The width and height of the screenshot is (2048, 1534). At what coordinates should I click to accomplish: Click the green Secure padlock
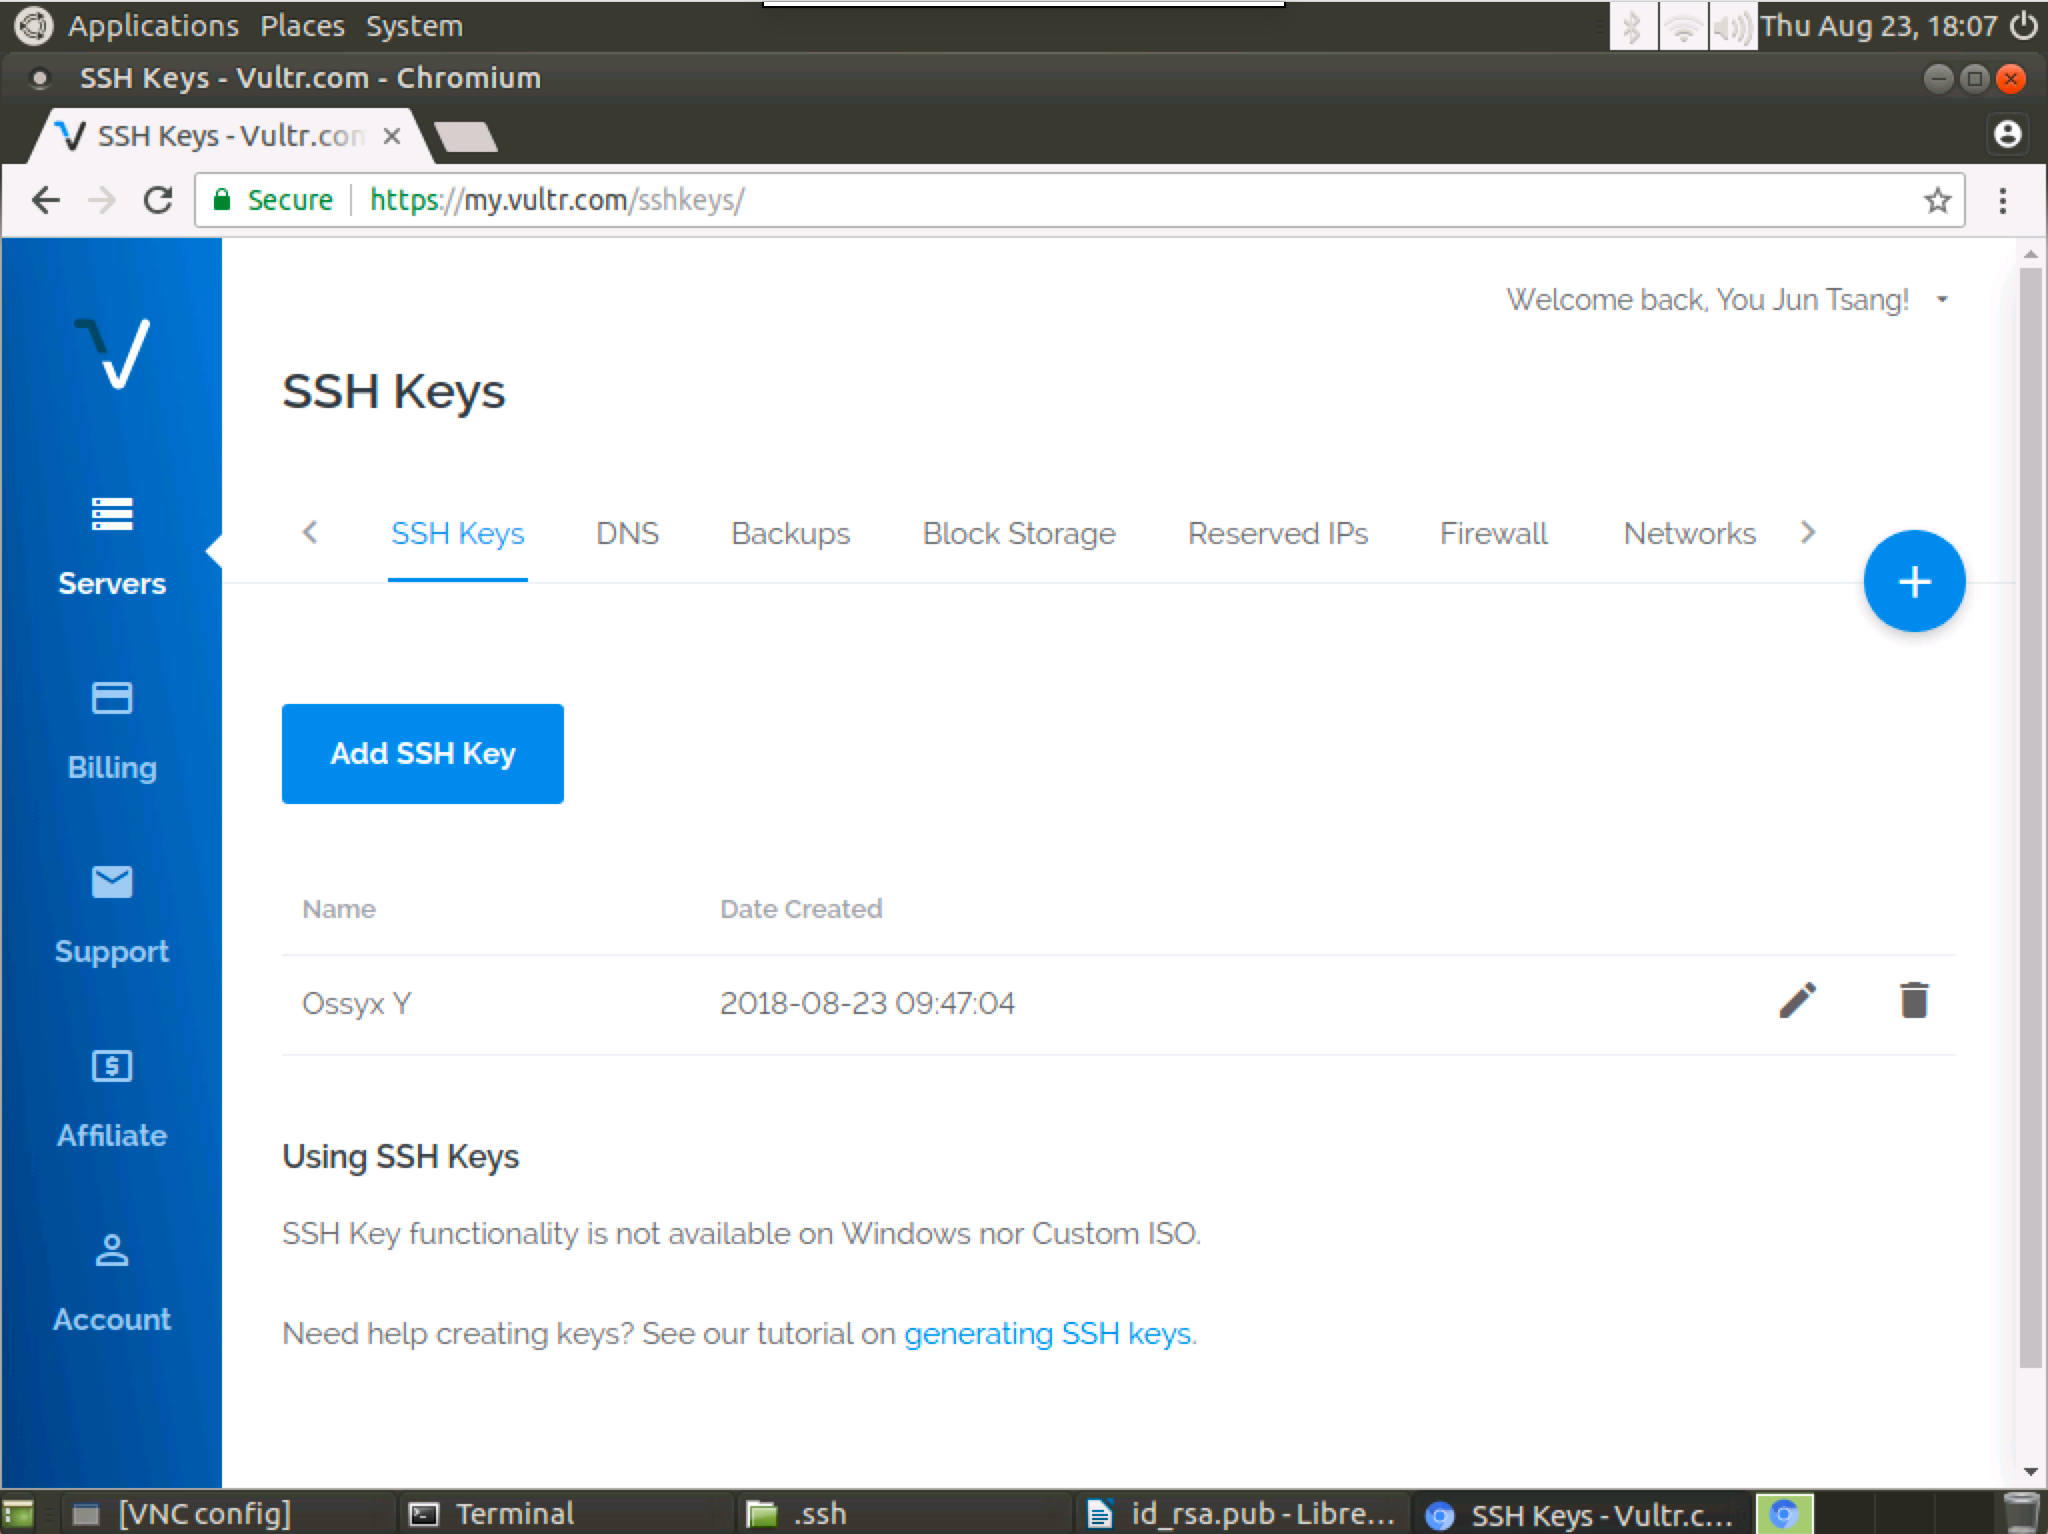pos(222,200)
